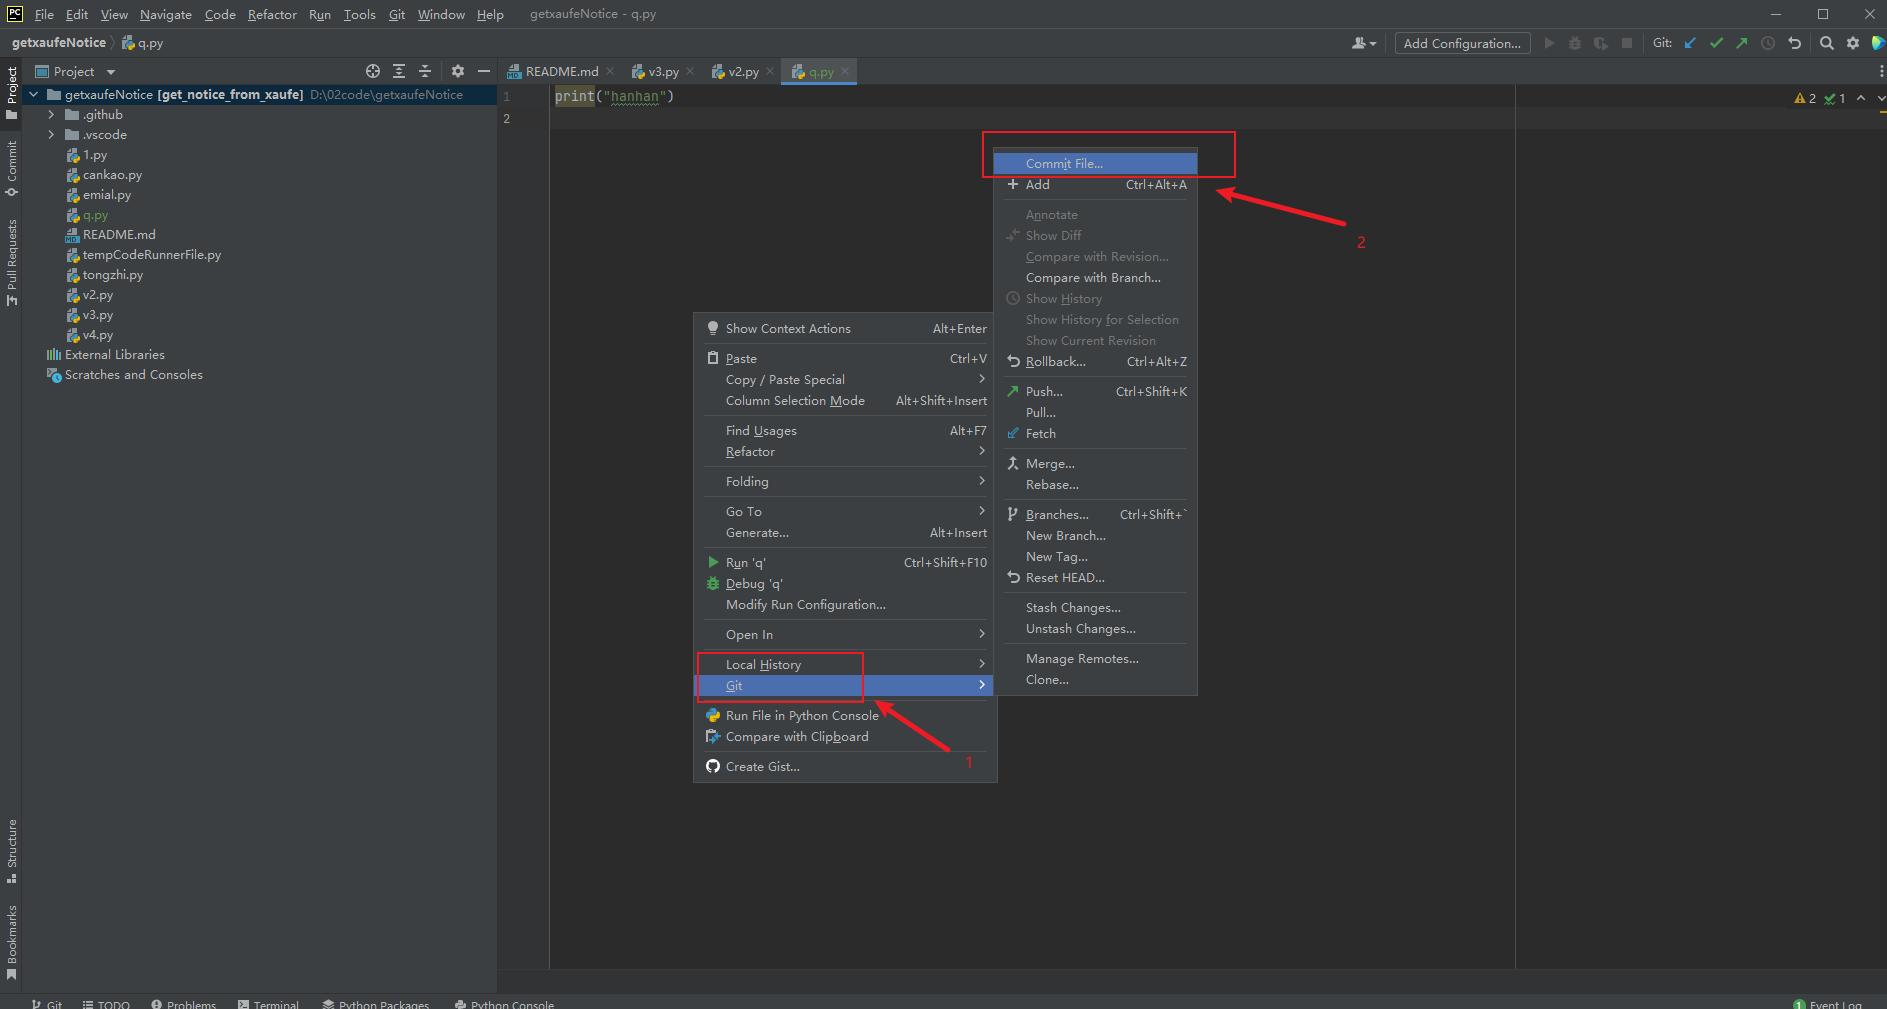
Task: Open the Terminal bottom tool tab
Action: pyautogui.click(x=268, y=1004)
